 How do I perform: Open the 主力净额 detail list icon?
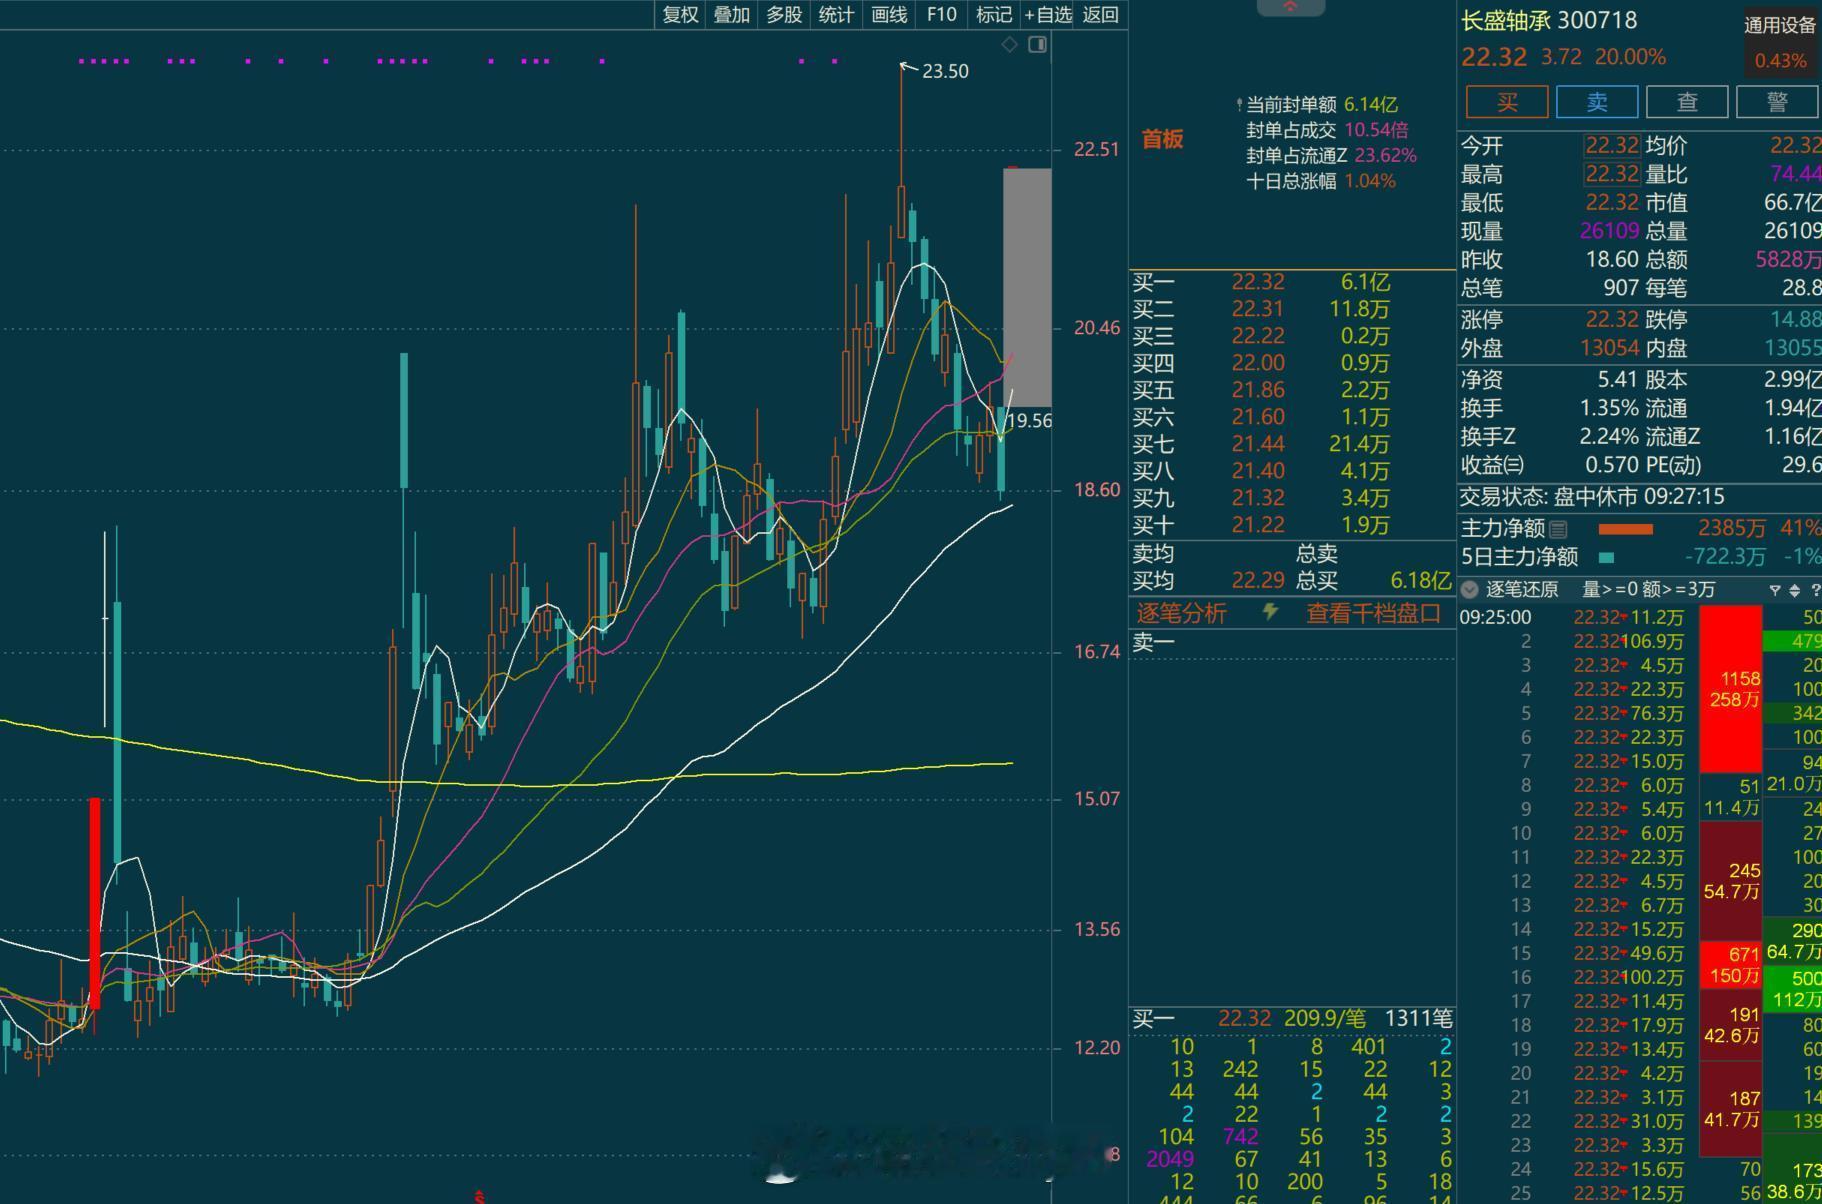[1558, 529]
